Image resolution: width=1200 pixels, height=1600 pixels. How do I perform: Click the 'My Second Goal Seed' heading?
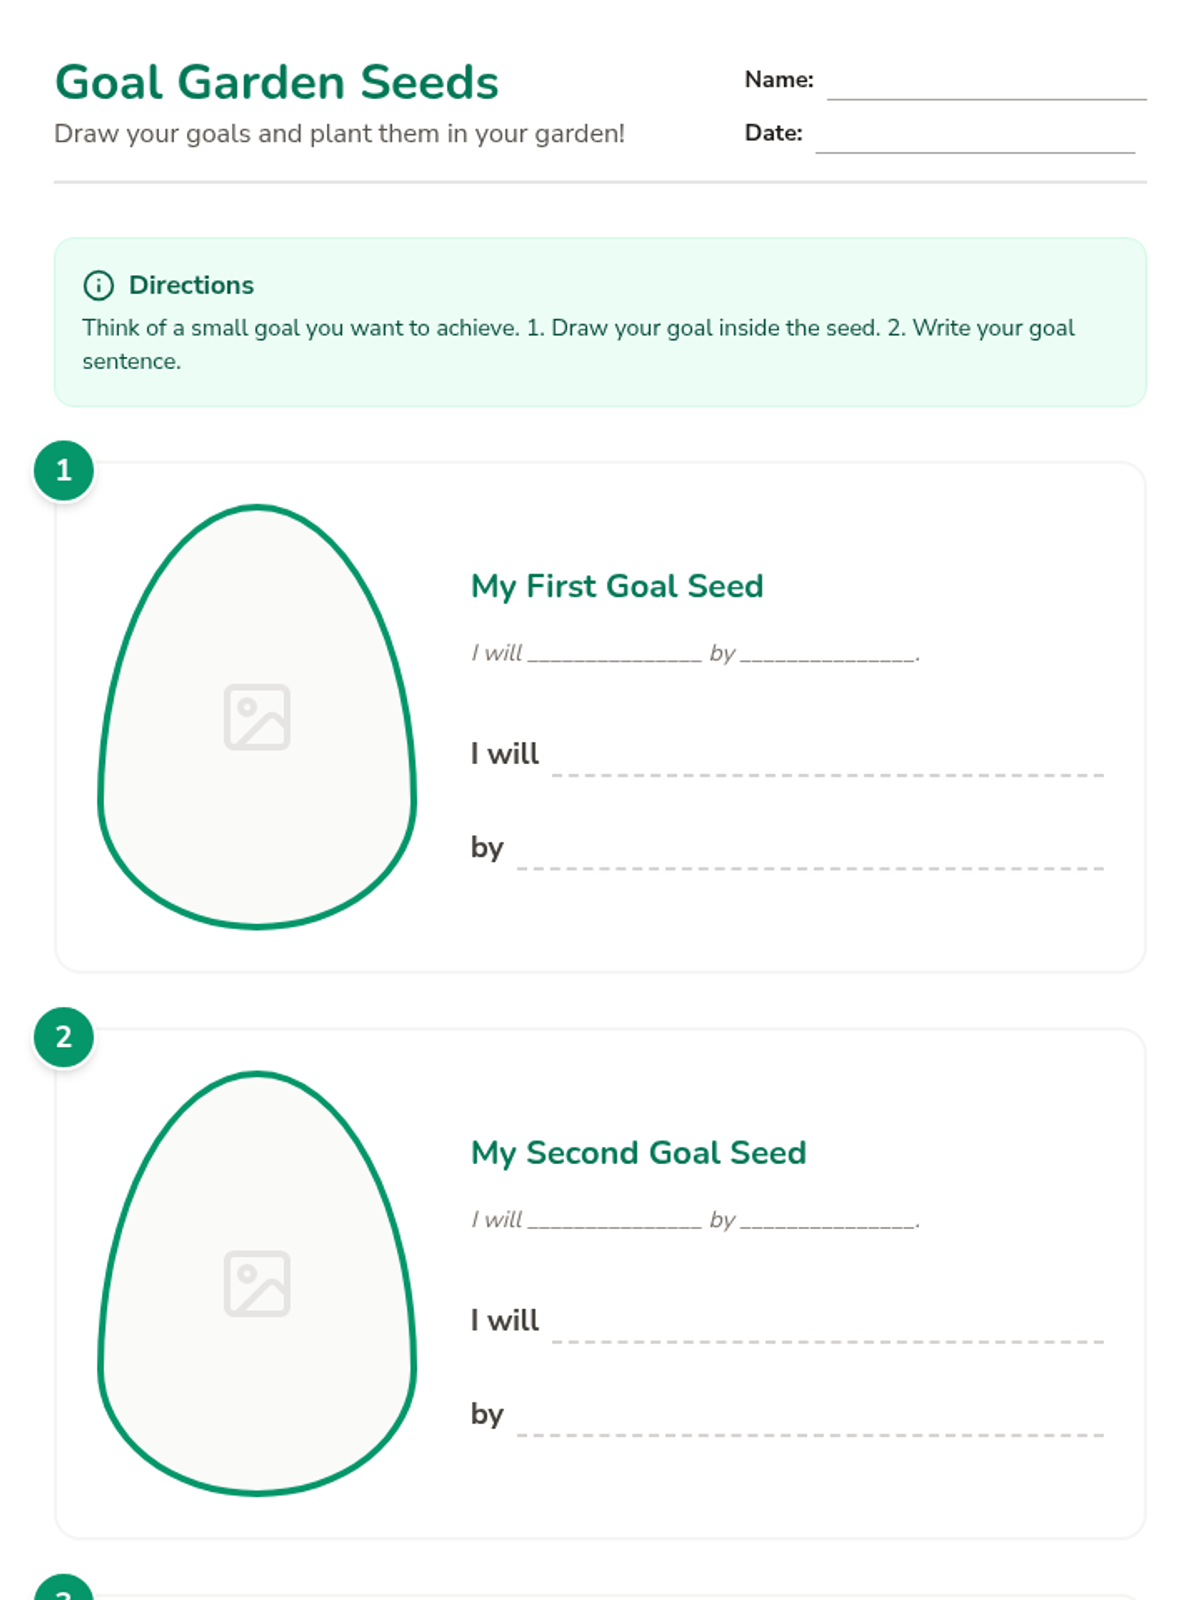coord(638,1153)
